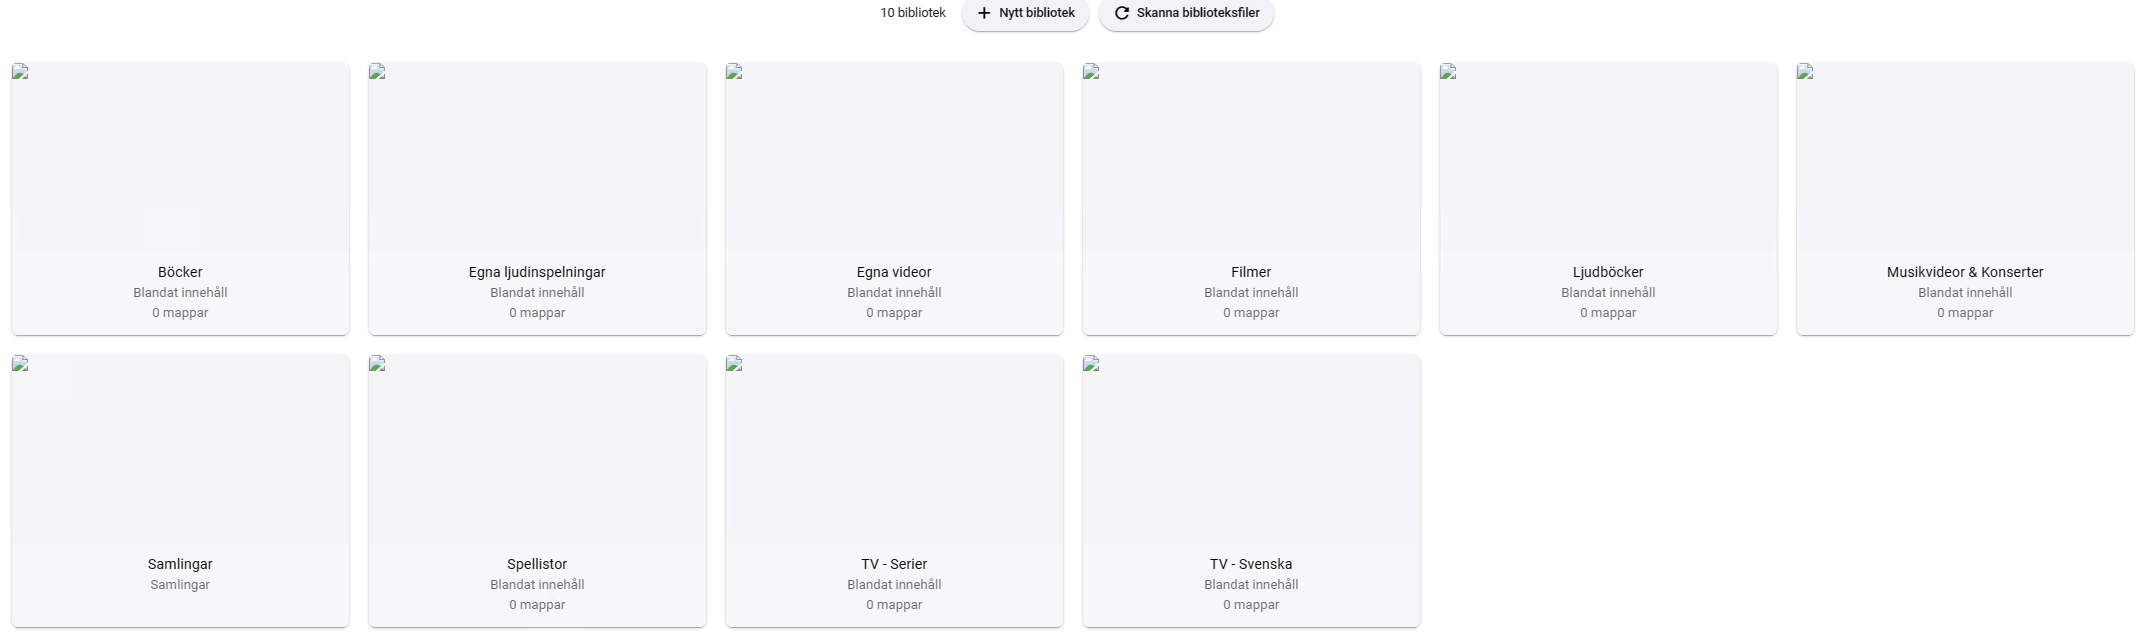Image resolution: width=2142 pixels, height=636 pixels.
Task: Click the Böcker library title
Action: [x=180, y=272]
